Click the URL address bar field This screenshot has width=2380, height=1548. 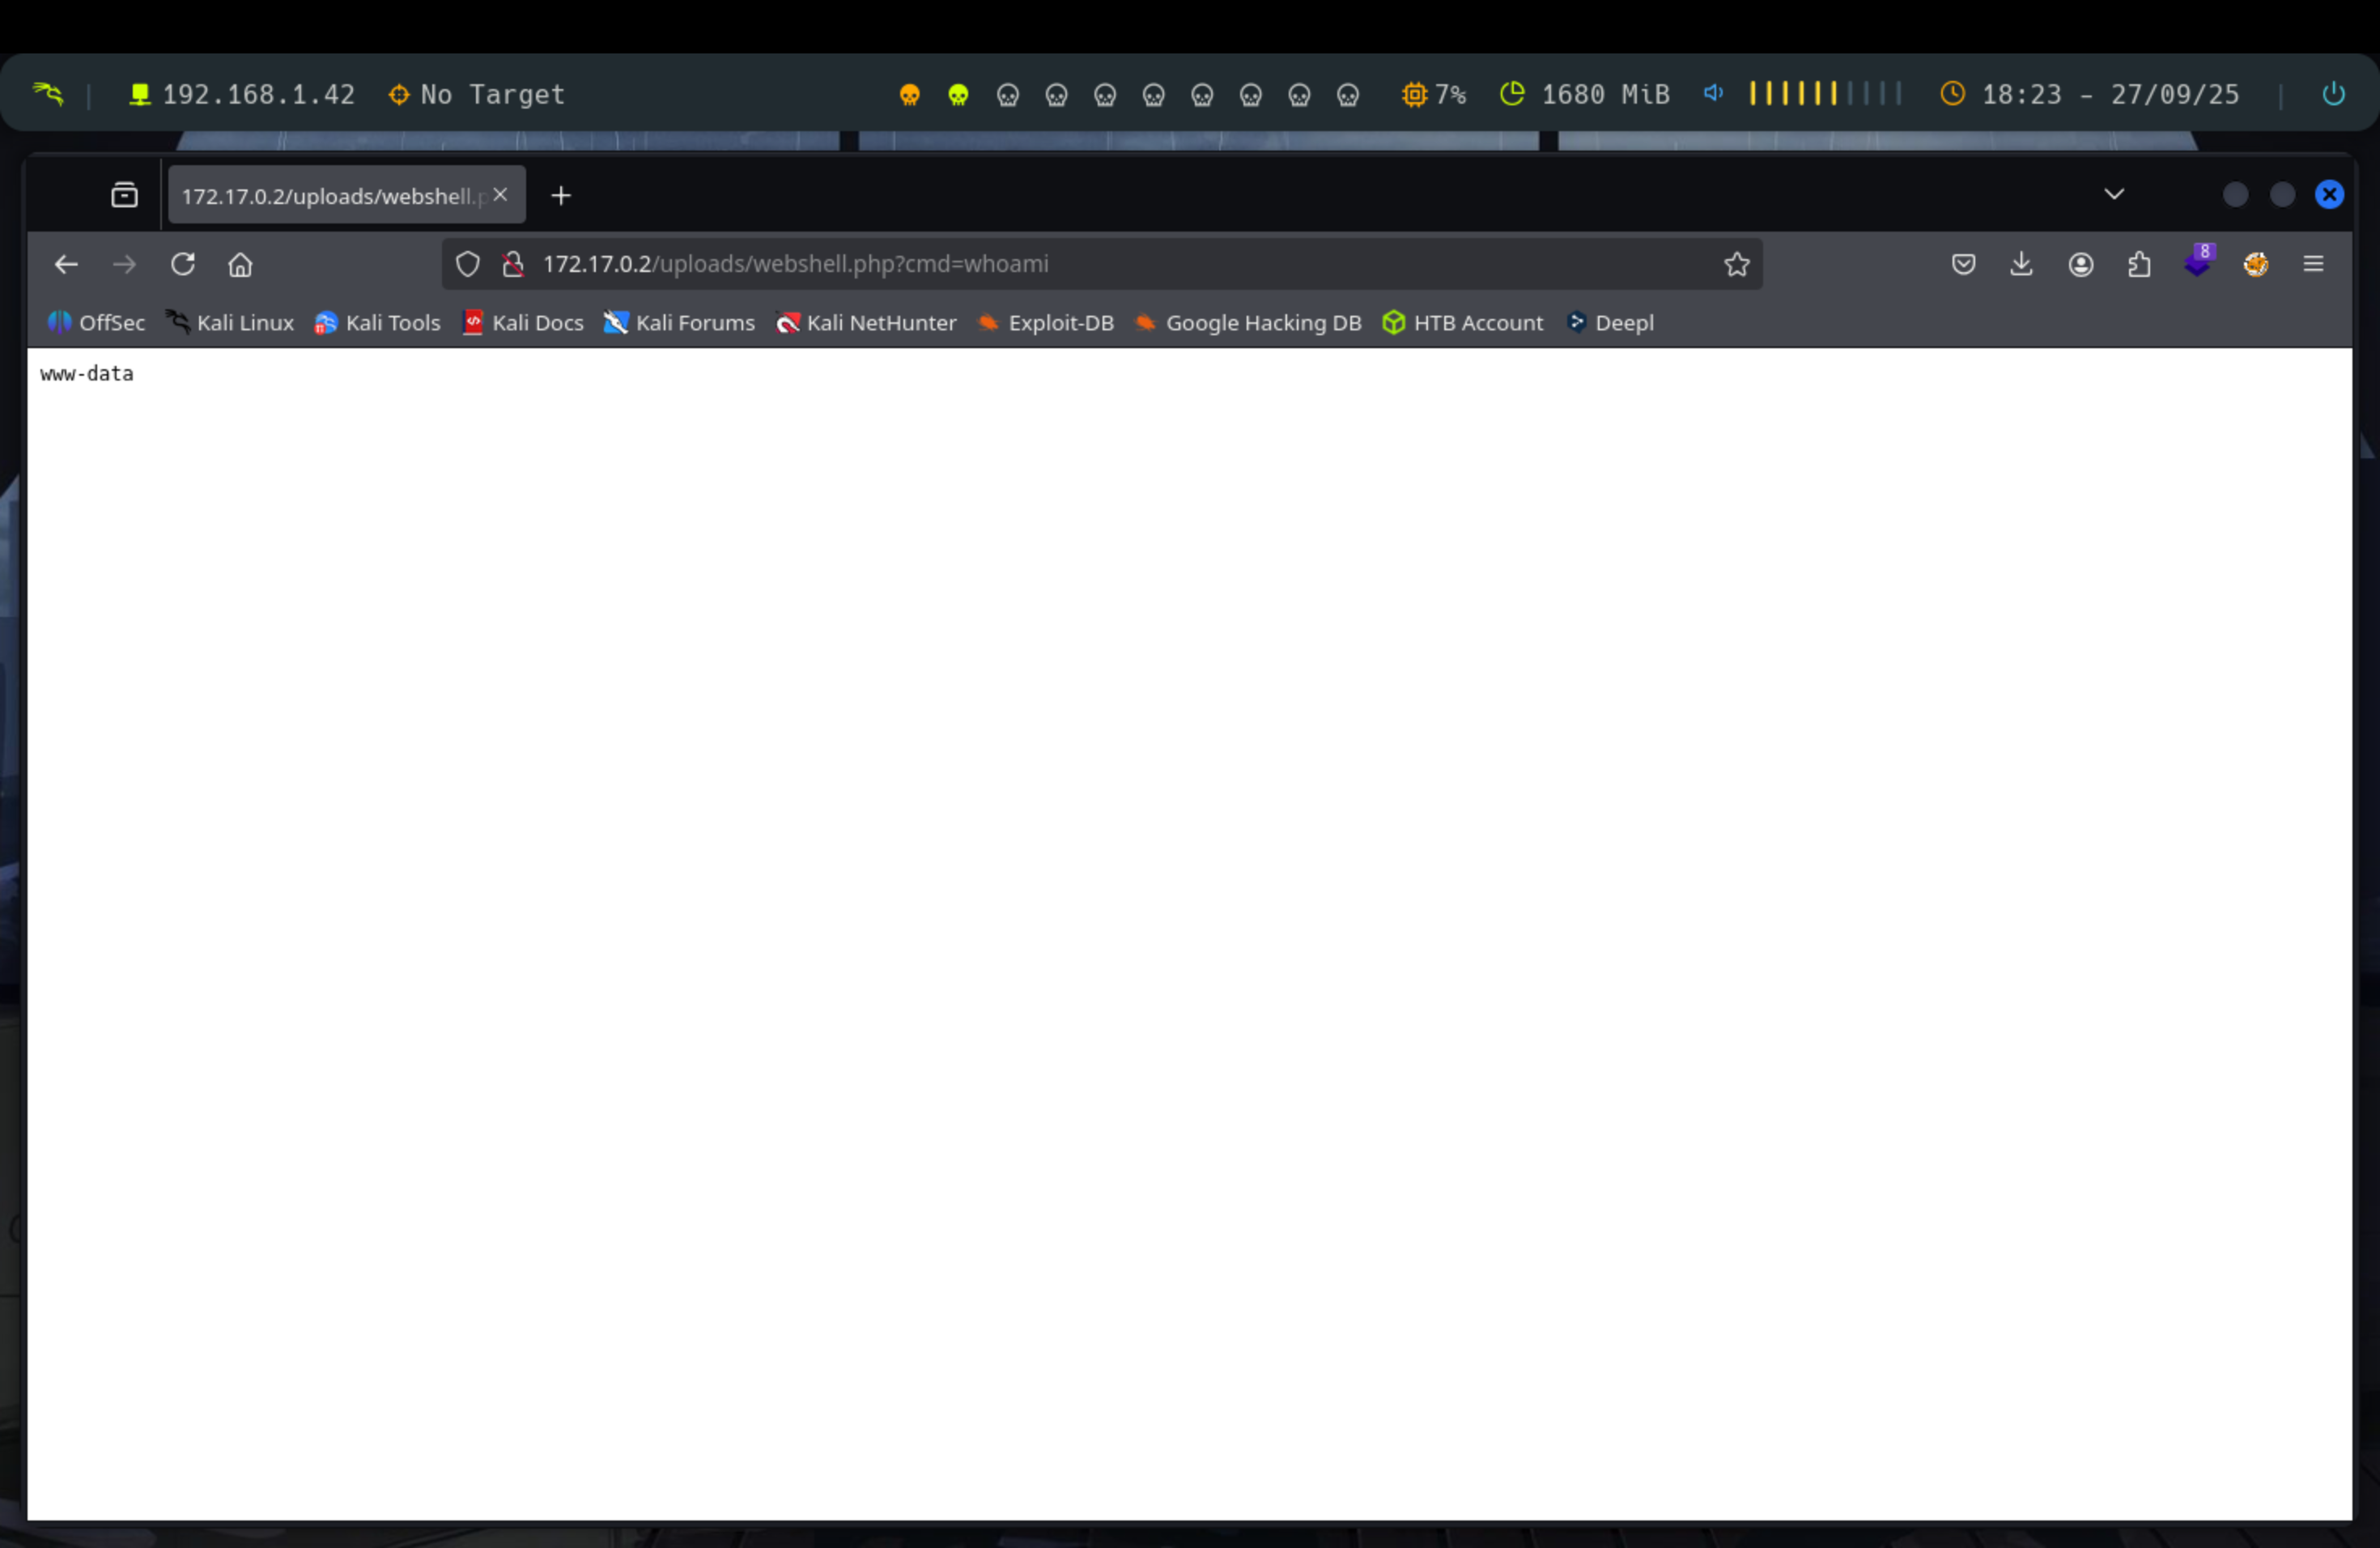point(1100,264)
